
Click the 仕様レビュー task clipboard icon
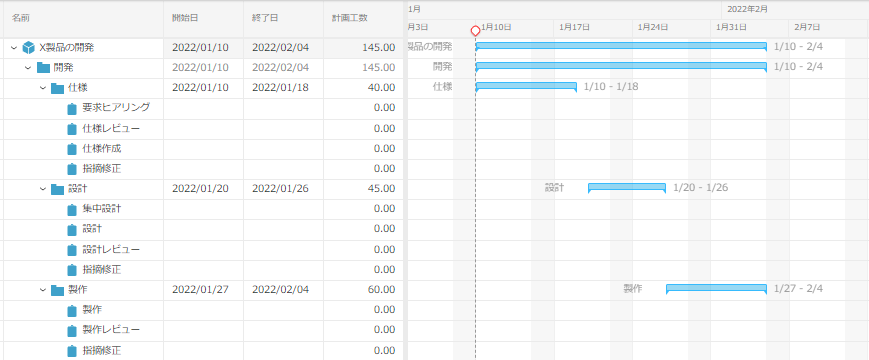click(x=71, y=128)
